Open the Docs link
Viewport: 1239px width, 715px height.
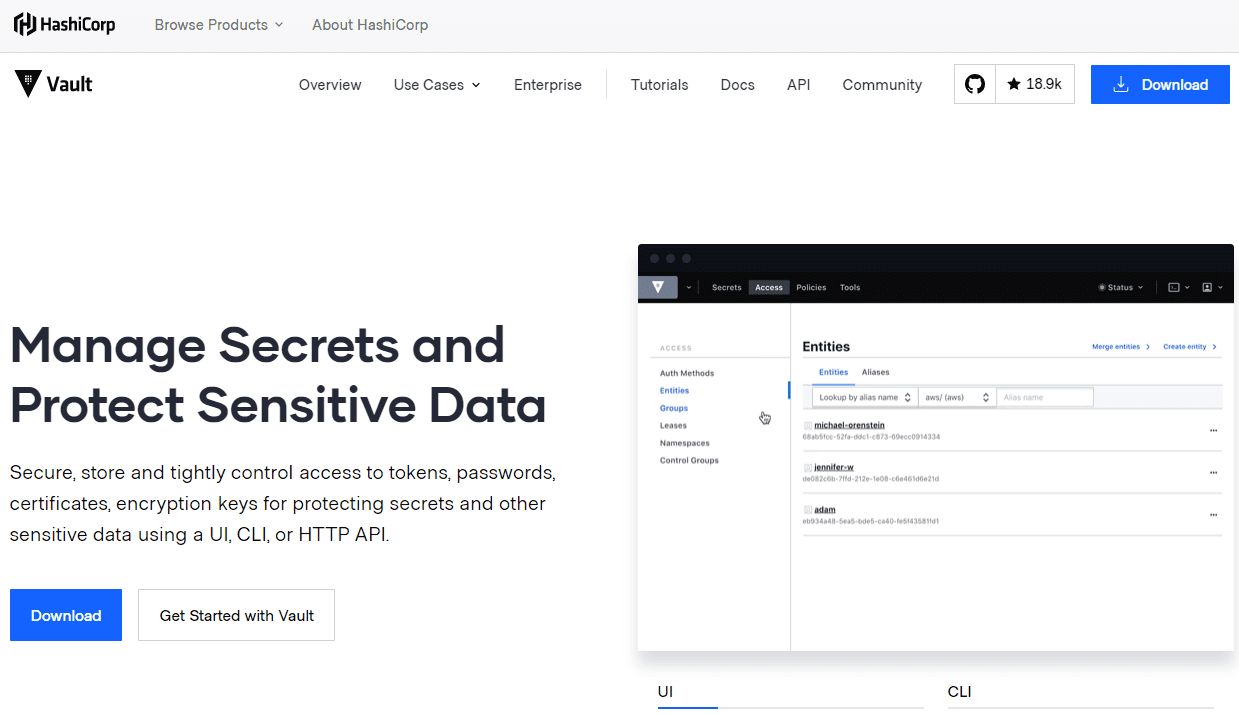tap(737, 85)
